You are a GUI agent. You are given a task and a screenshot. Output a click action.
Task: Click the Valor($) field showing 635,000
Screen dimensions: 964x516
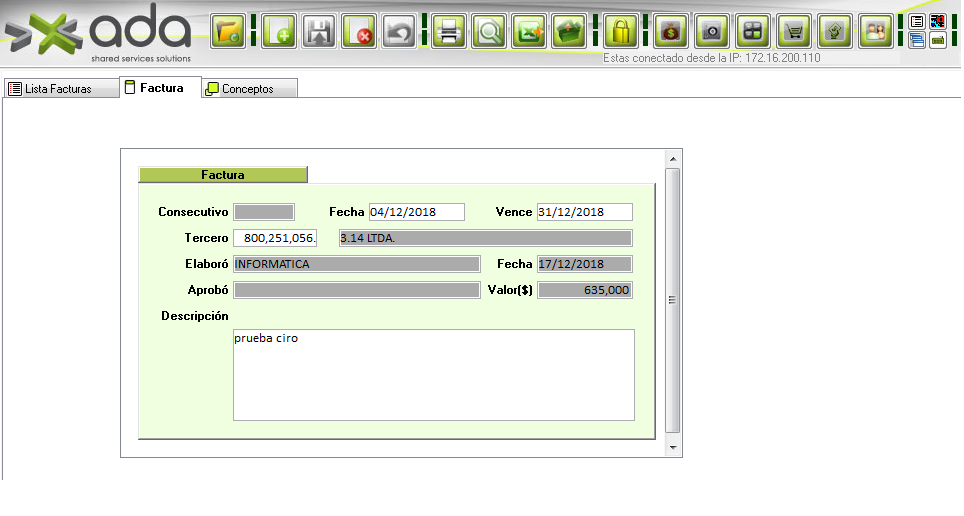tap(585, 290)
